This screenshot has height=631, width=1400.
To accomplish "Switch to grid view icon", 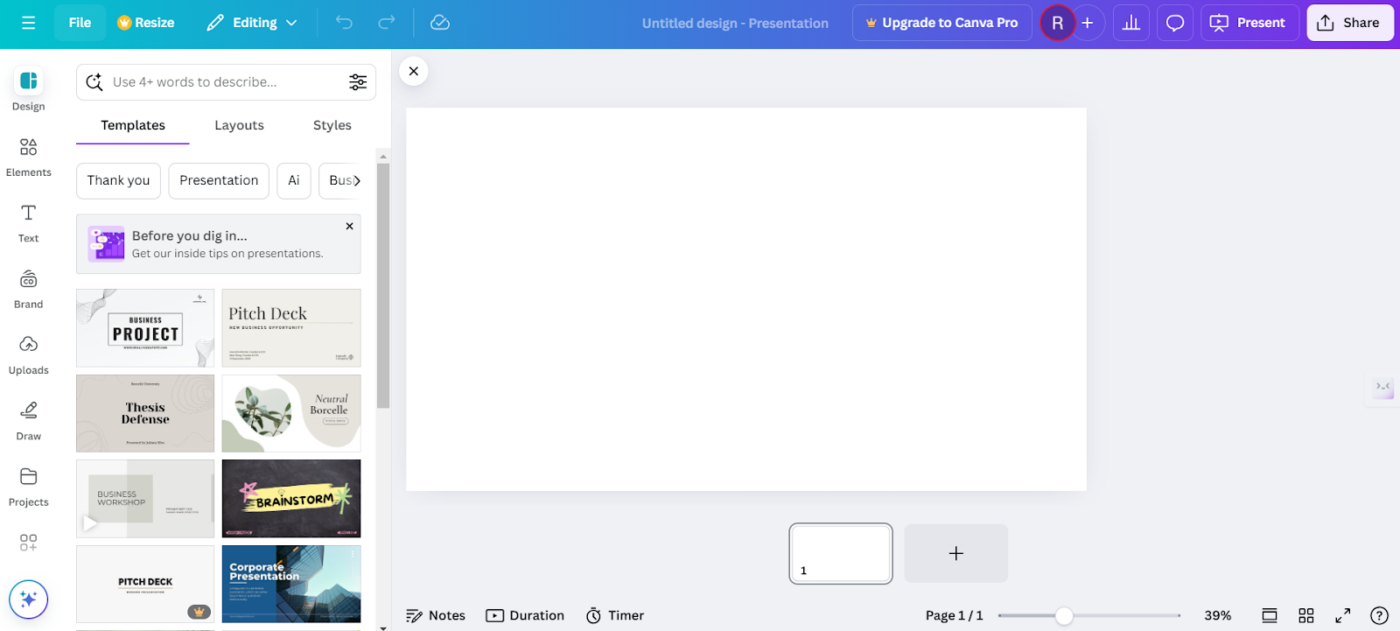I will 1306,615.
